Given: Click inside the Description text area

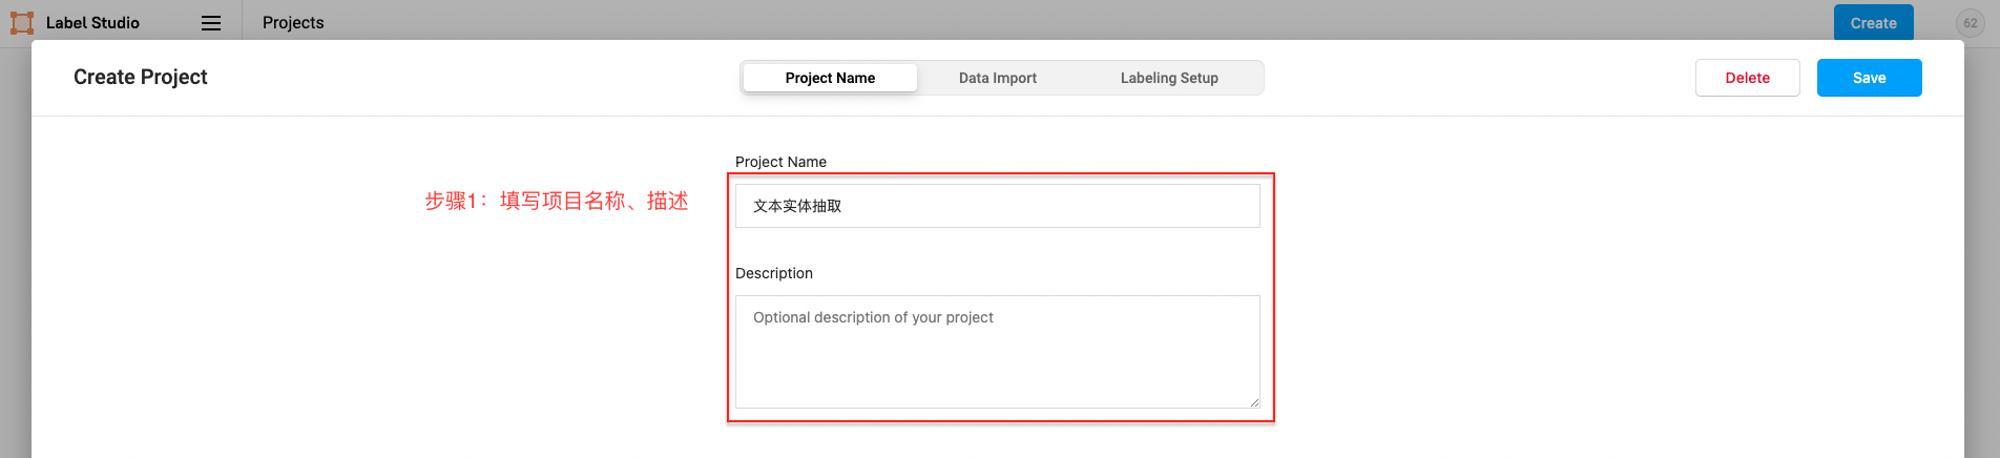Looking at the screenshot, I should (x=997, y=352).
